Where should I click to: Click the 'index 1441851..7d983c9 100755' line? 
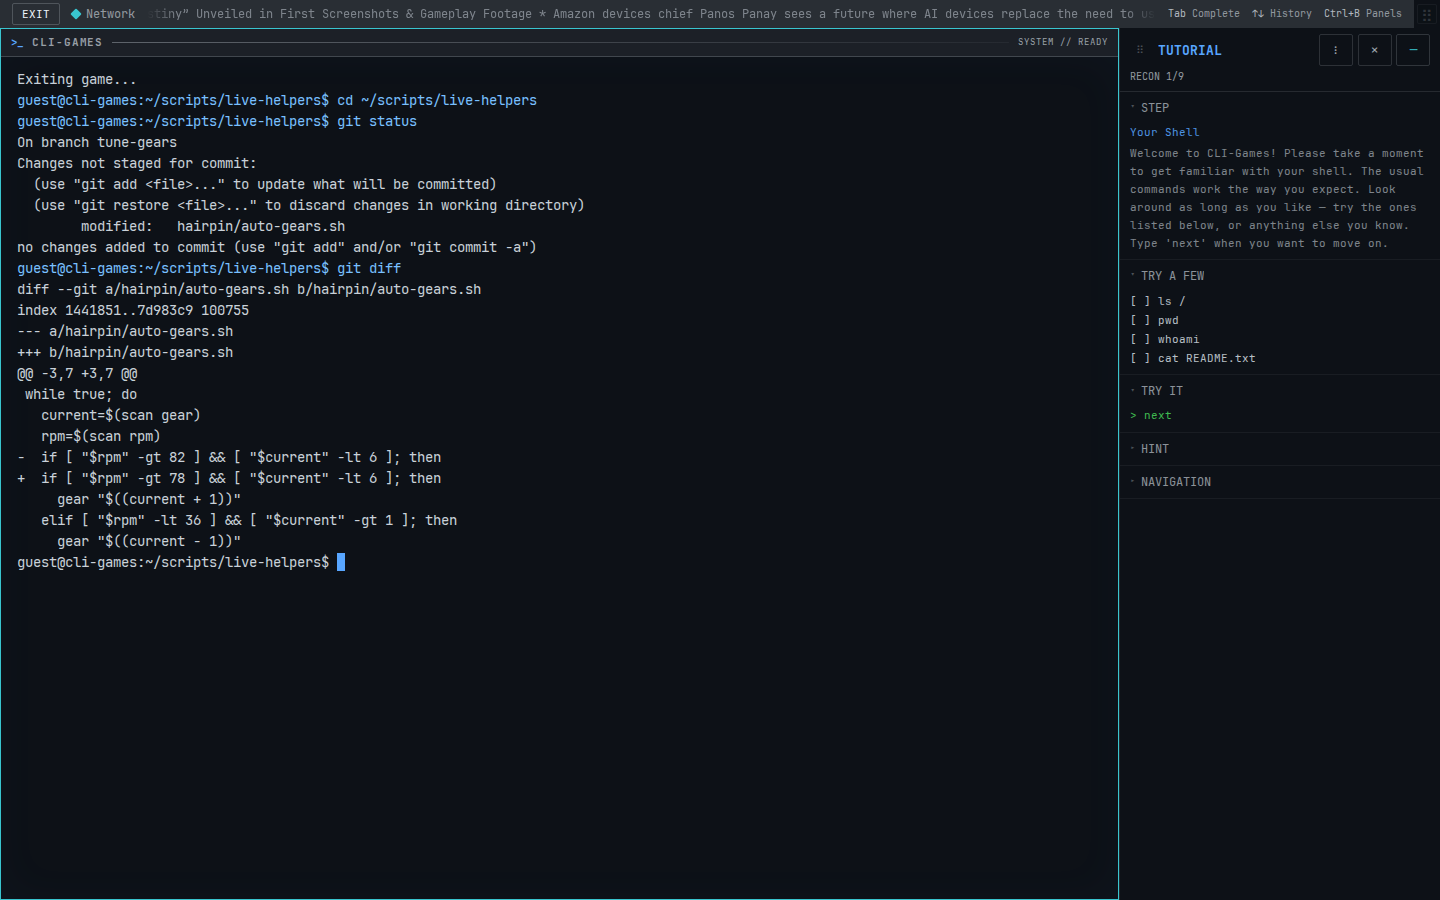click(133, 311)
